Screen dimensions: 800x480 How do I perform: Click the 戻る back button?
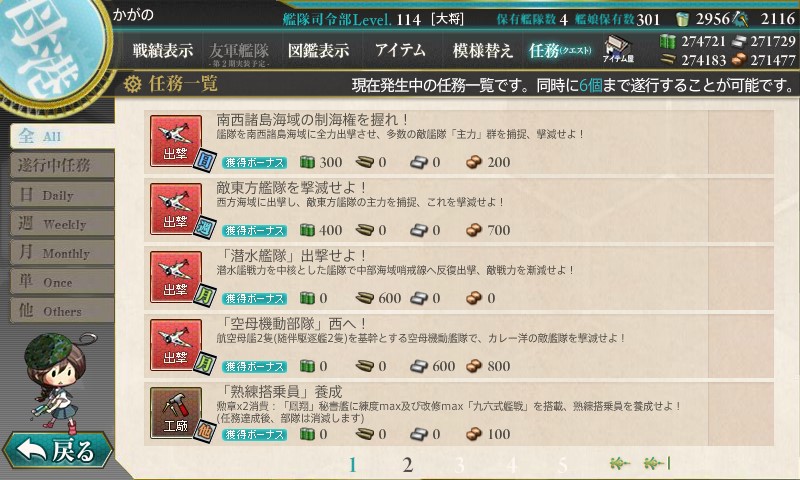tap(57, 450)
